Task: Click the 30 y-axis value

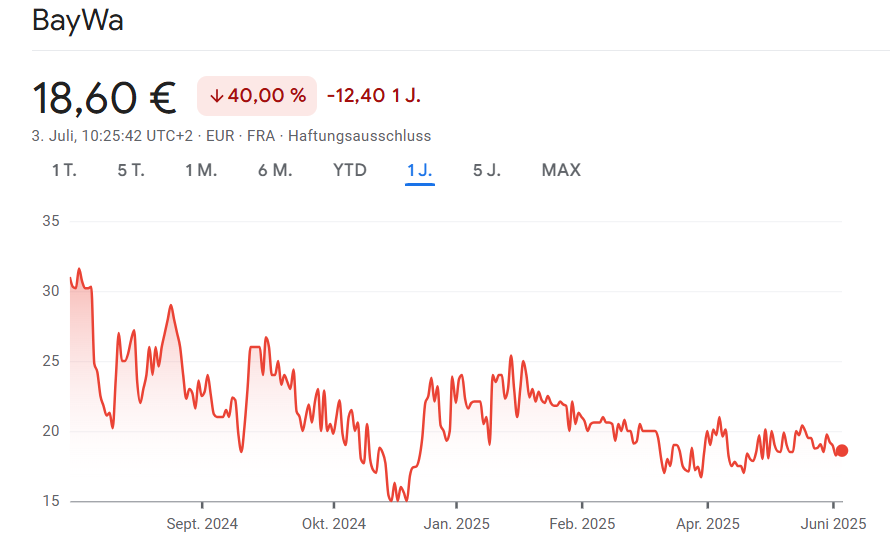Action: [x=51, y=291]
